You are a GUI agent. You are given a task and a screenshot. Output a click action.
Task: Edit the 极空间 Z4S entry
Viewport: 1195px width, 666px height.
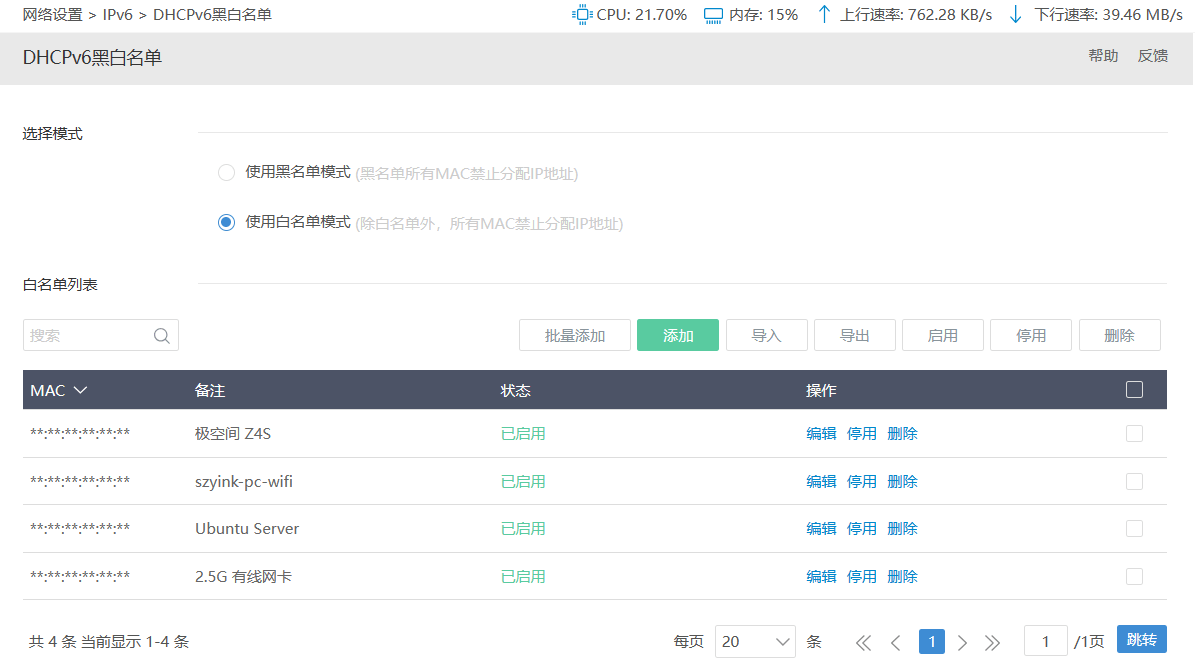click(x=821, y=434)
